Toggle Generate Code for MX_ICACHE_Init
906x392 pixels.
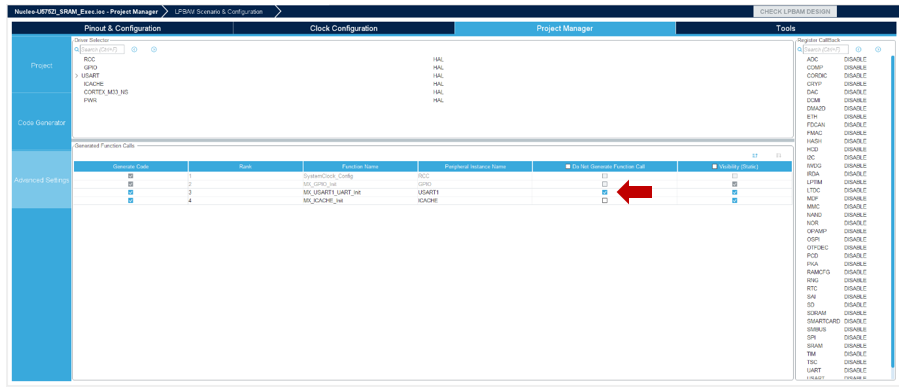pos(131,200)
